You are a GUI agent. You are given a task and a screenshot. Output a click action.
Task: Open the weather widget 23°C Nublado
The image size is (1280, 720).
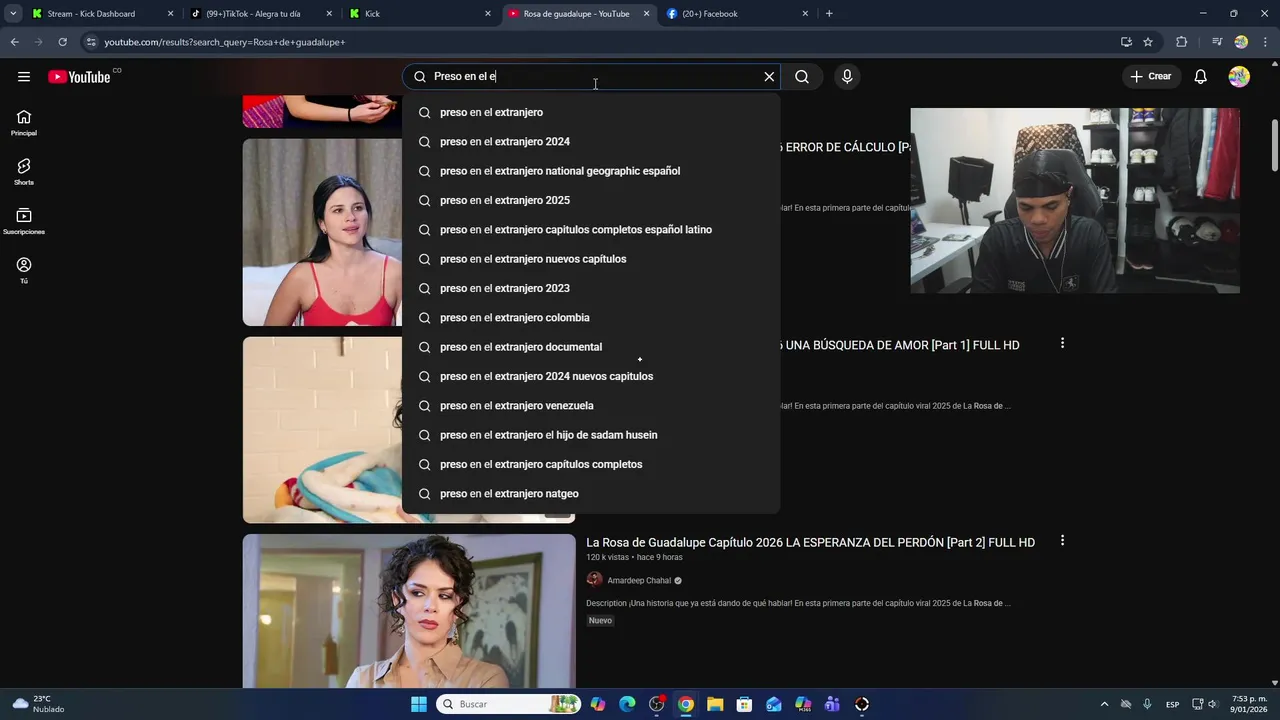[x=38, y=704]
